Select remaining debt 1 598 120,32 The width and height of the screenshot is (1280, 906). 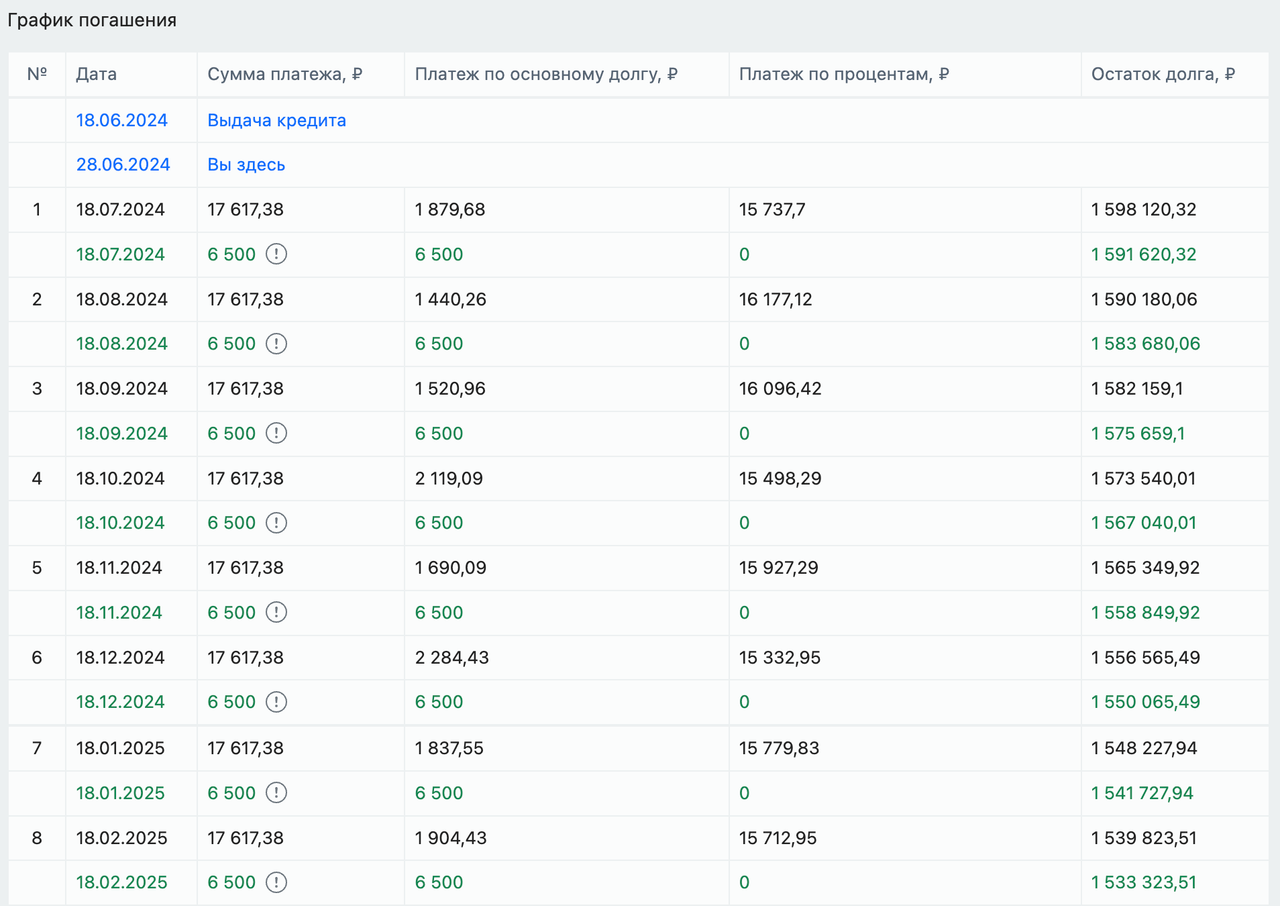[x=1144, y=210]
